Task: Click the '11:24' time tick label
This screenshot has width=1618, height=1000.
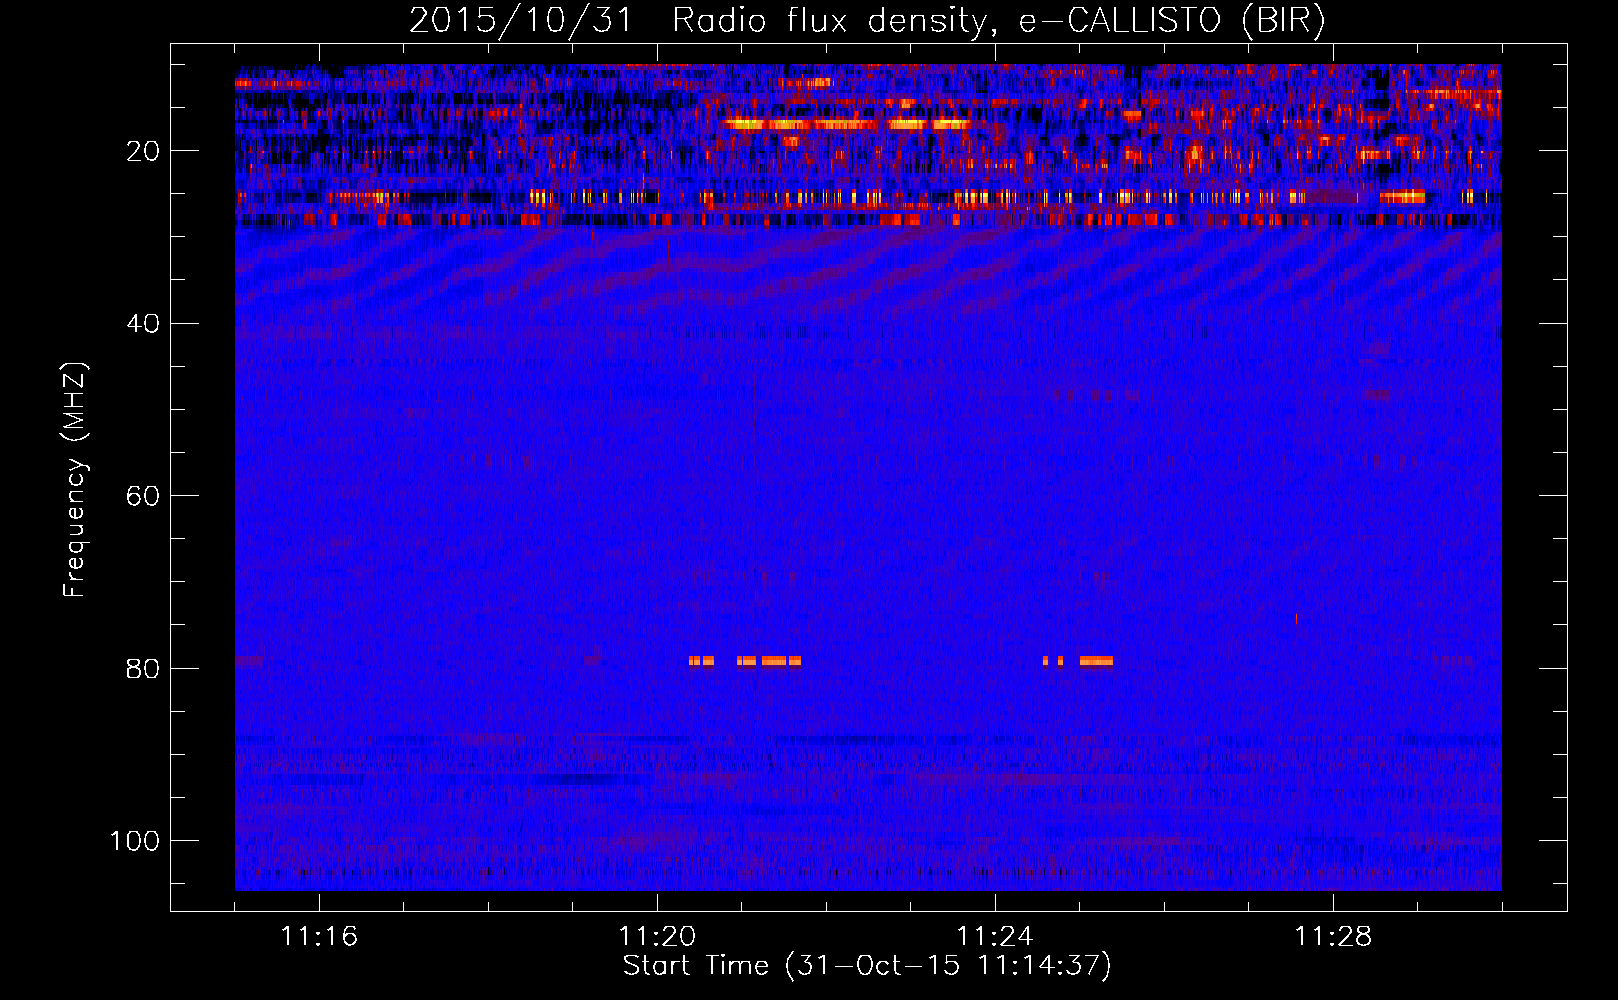Action: [995, 937]
